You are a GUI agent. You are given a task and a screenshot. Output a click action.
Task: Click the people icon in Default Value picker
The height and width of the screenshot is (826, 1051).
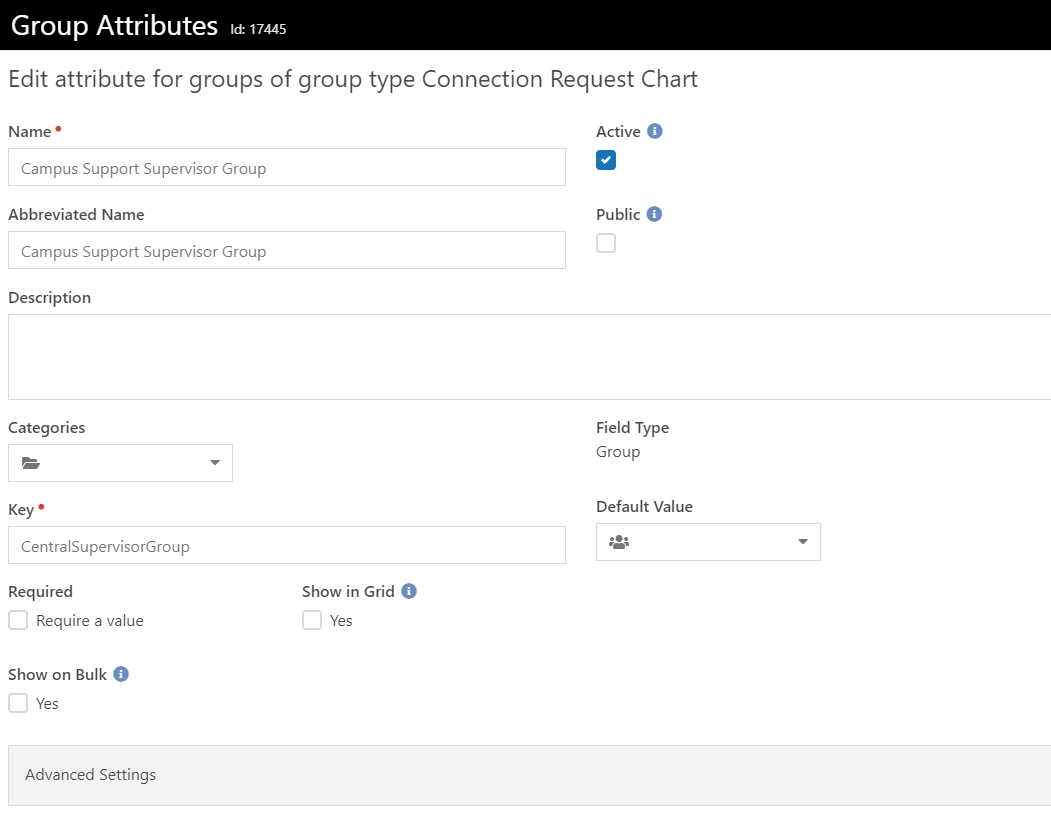[619, 542]
